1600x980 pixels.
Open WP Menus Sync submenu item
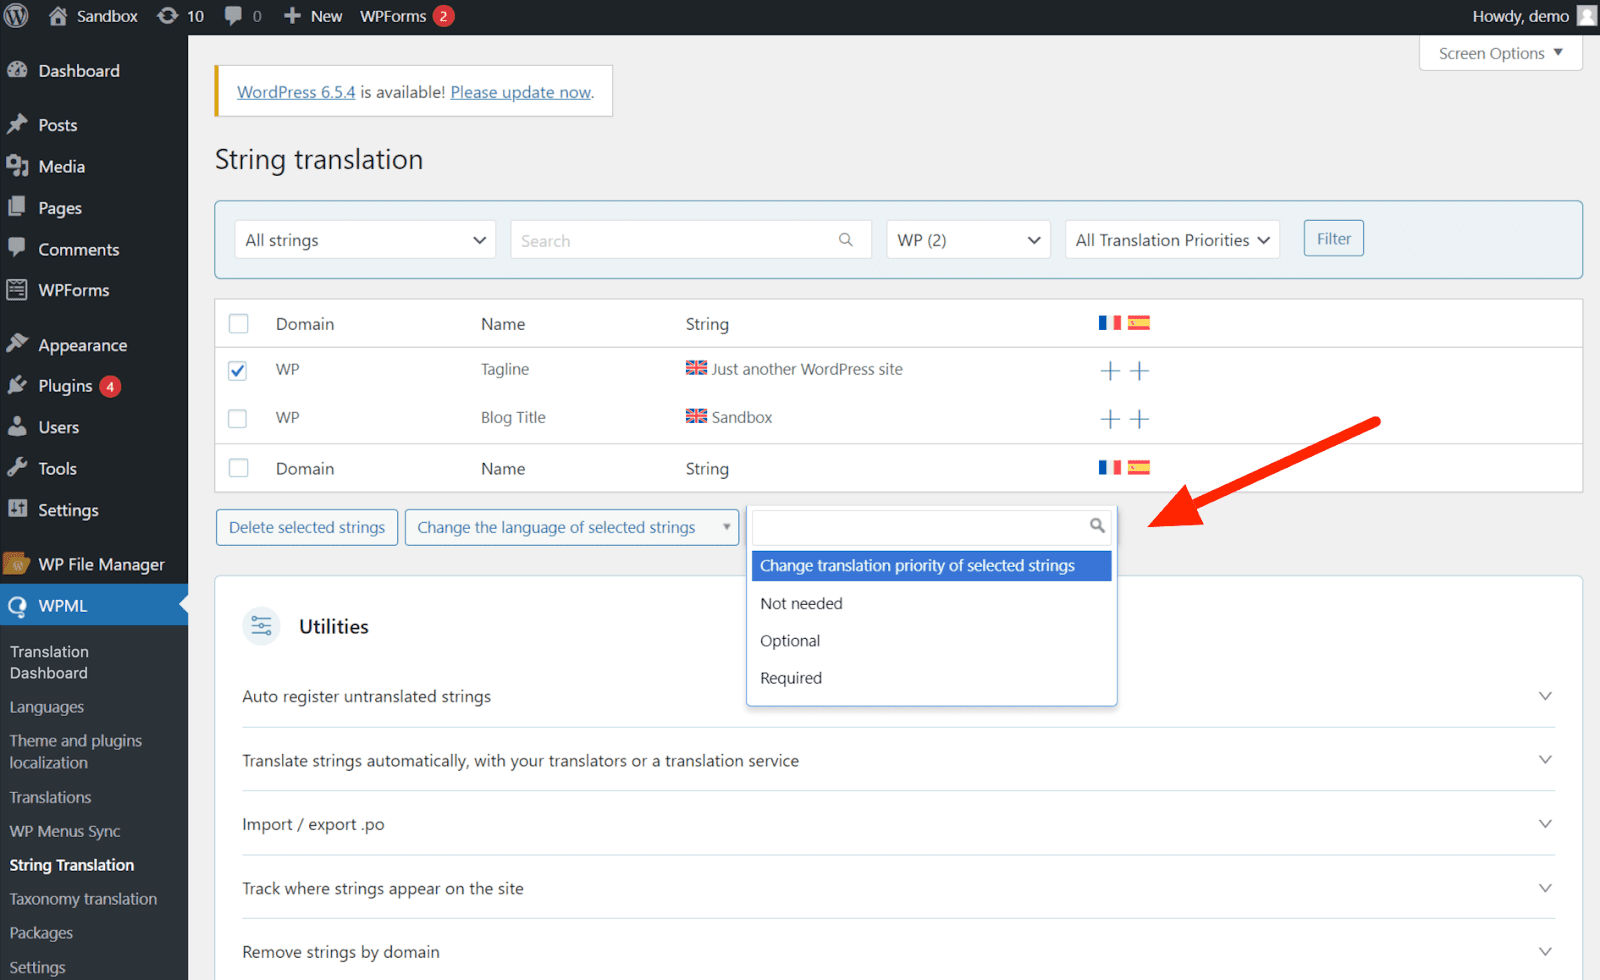pyautogui.click(x=65, y=831)
